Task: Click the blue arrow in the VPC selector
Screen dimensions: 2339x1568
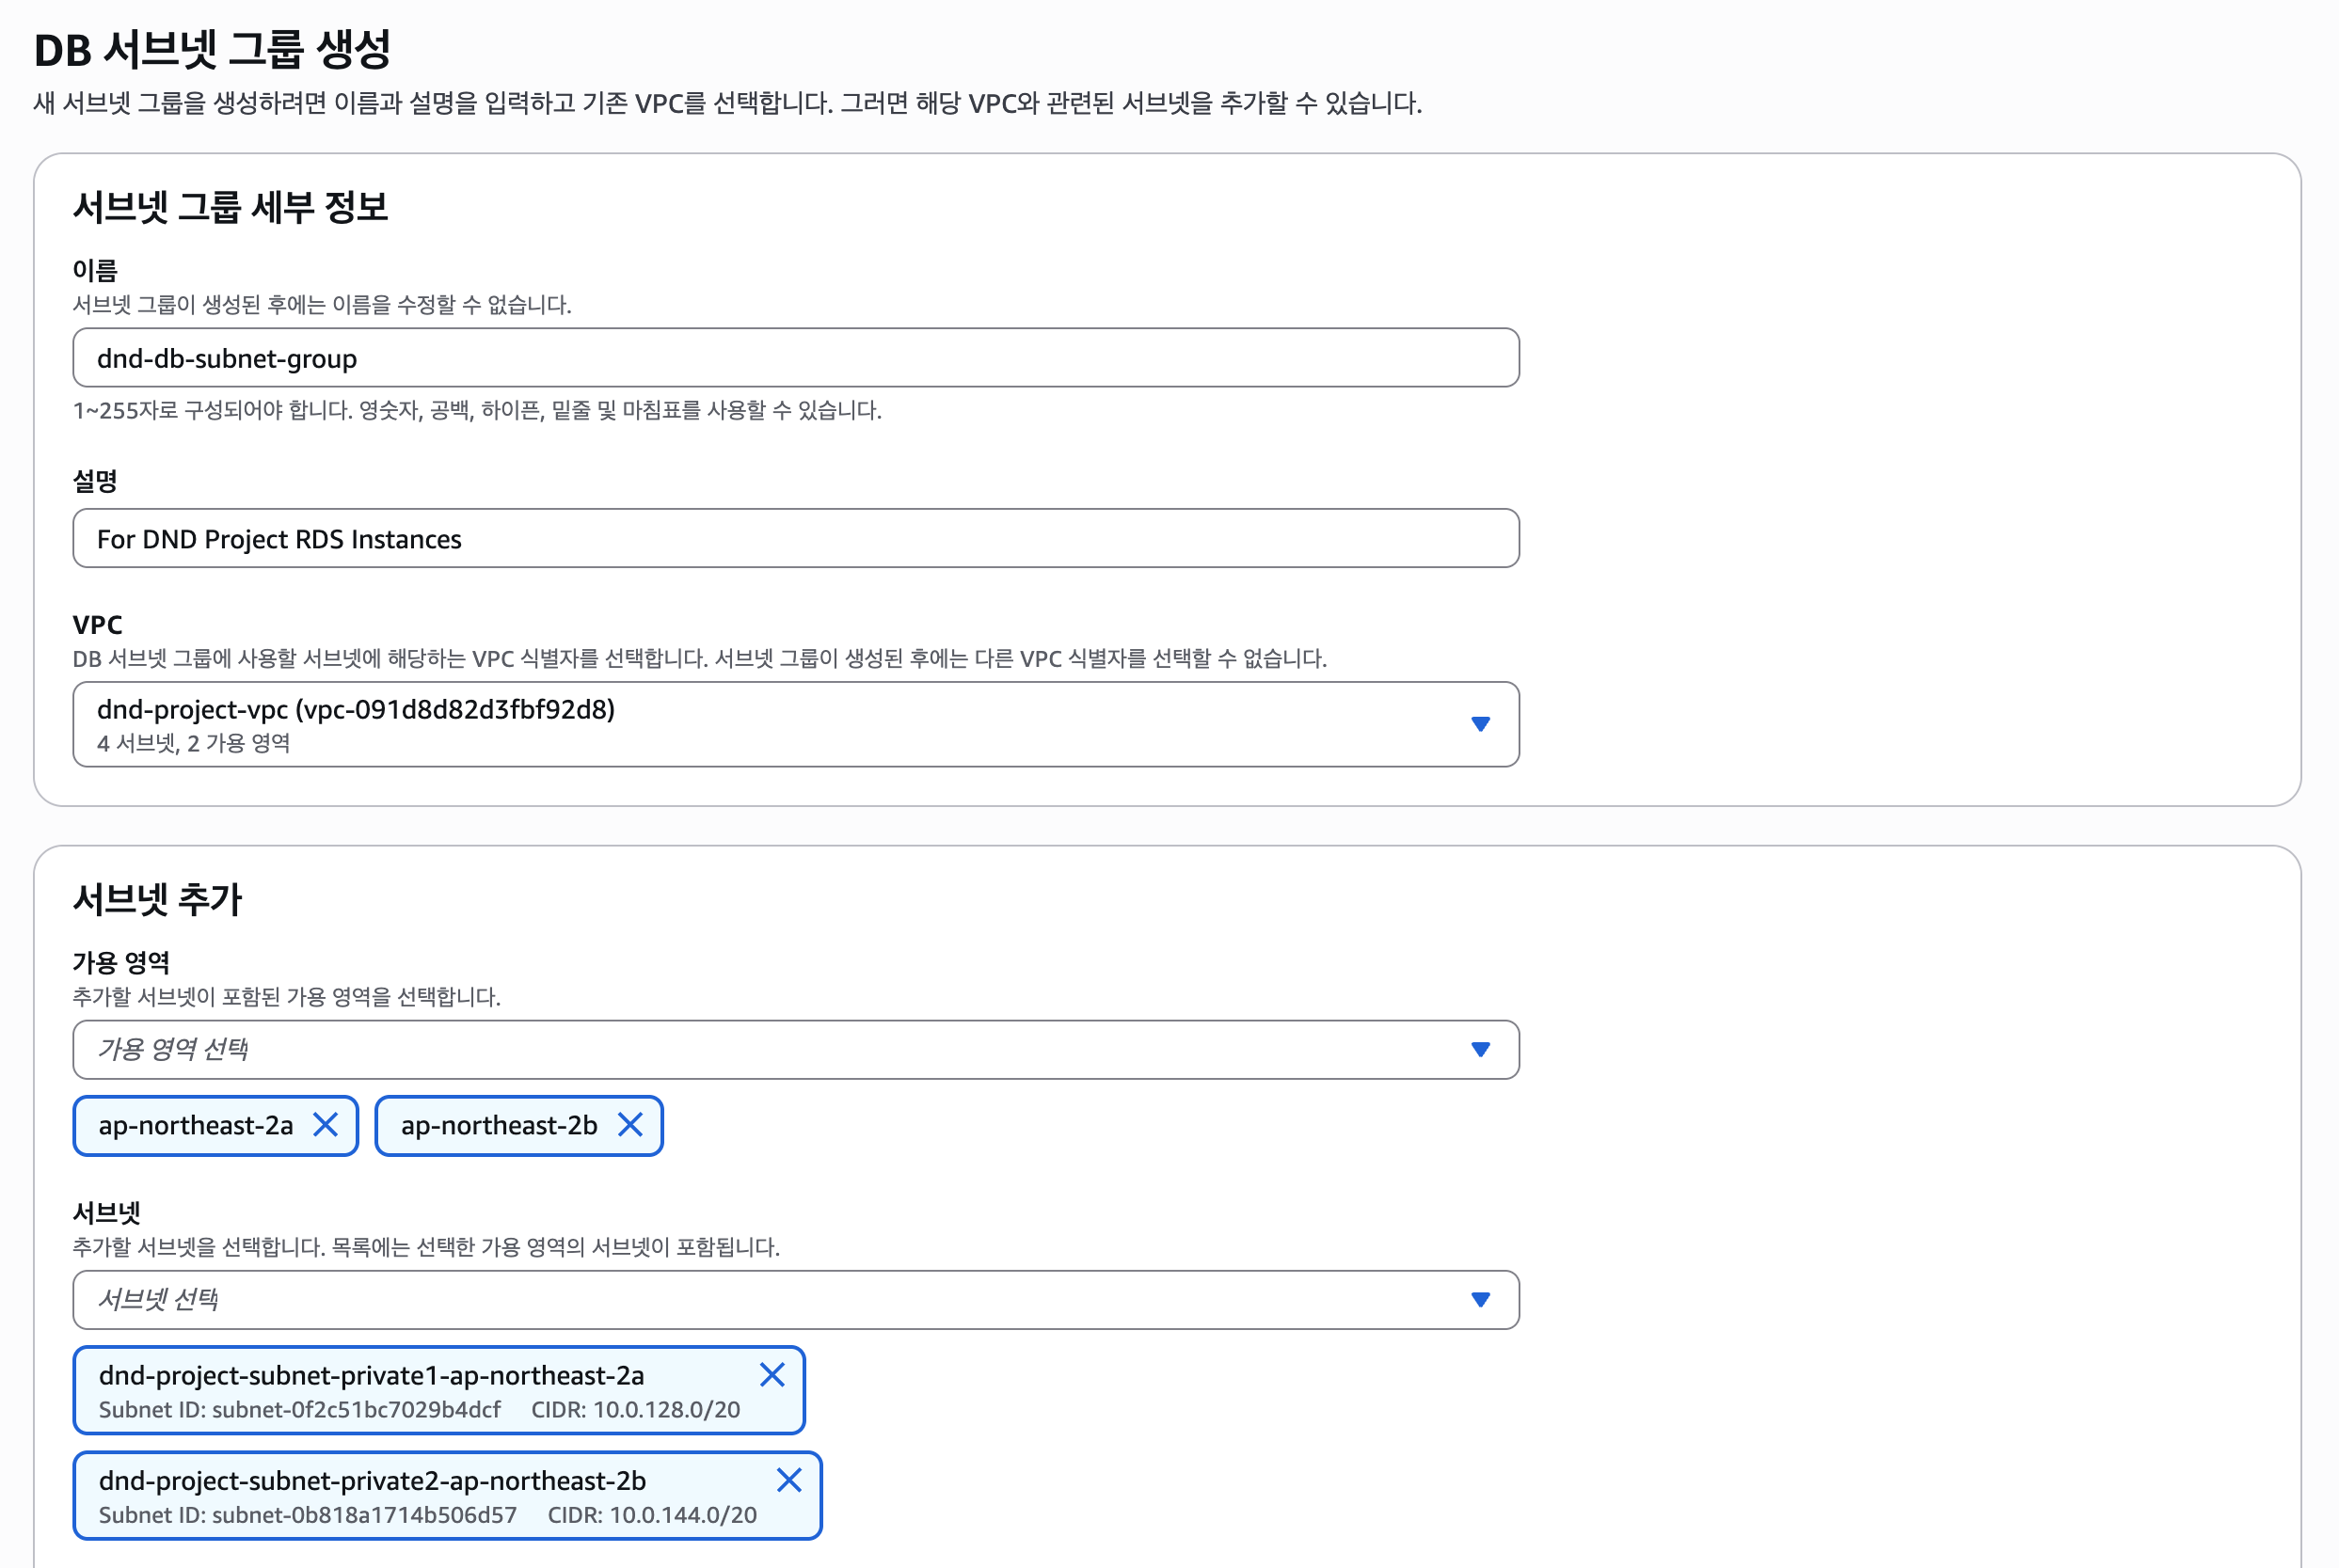Action: [x=1480, y=724]
